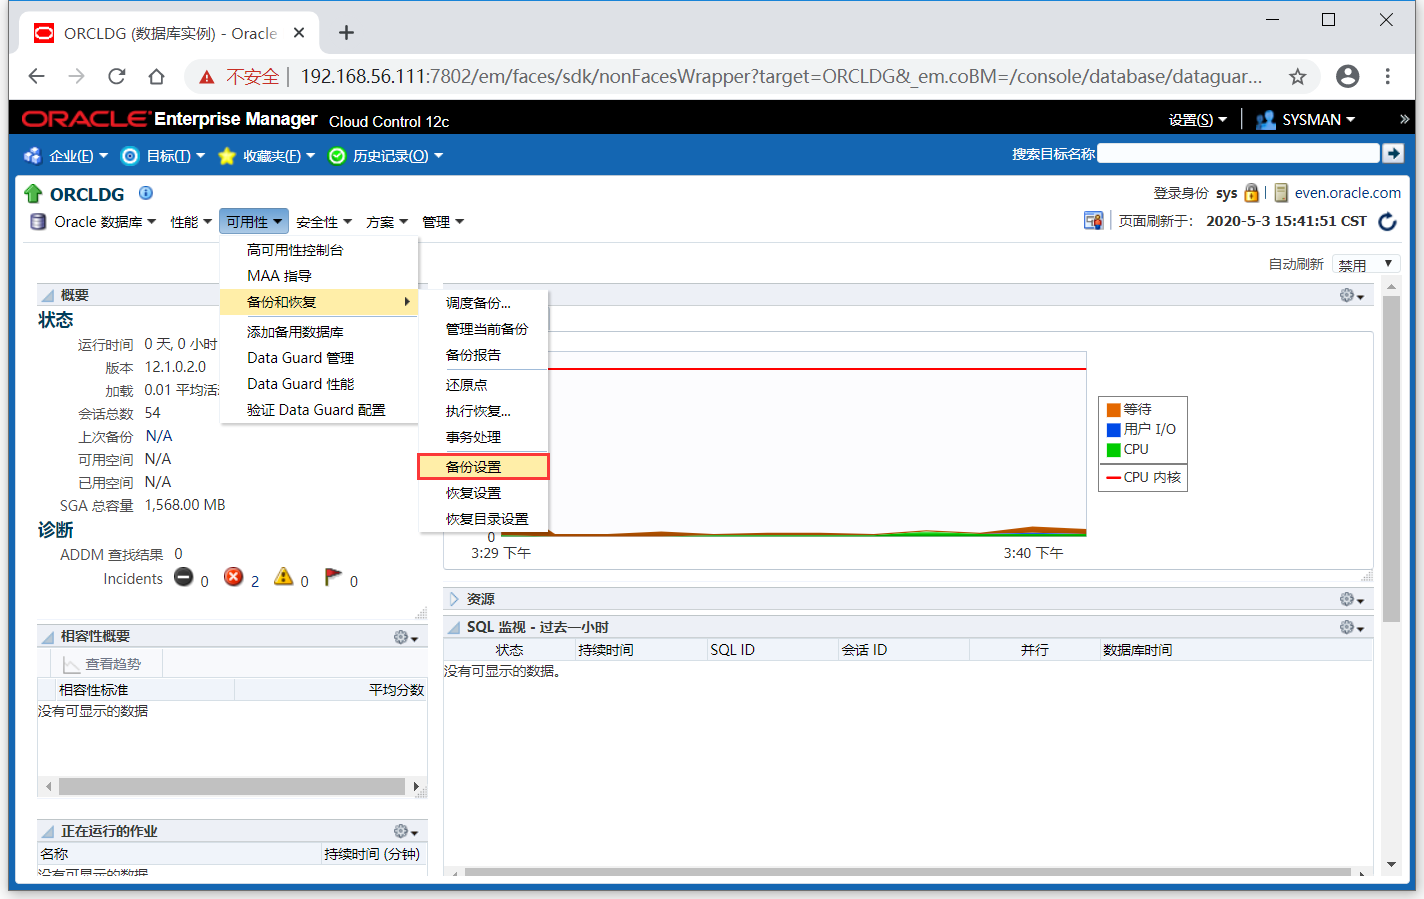The height and width of the screenshot is (899, 1424).
Task: Select 高可用性控制台 menu item
Action: coord(319,250)
